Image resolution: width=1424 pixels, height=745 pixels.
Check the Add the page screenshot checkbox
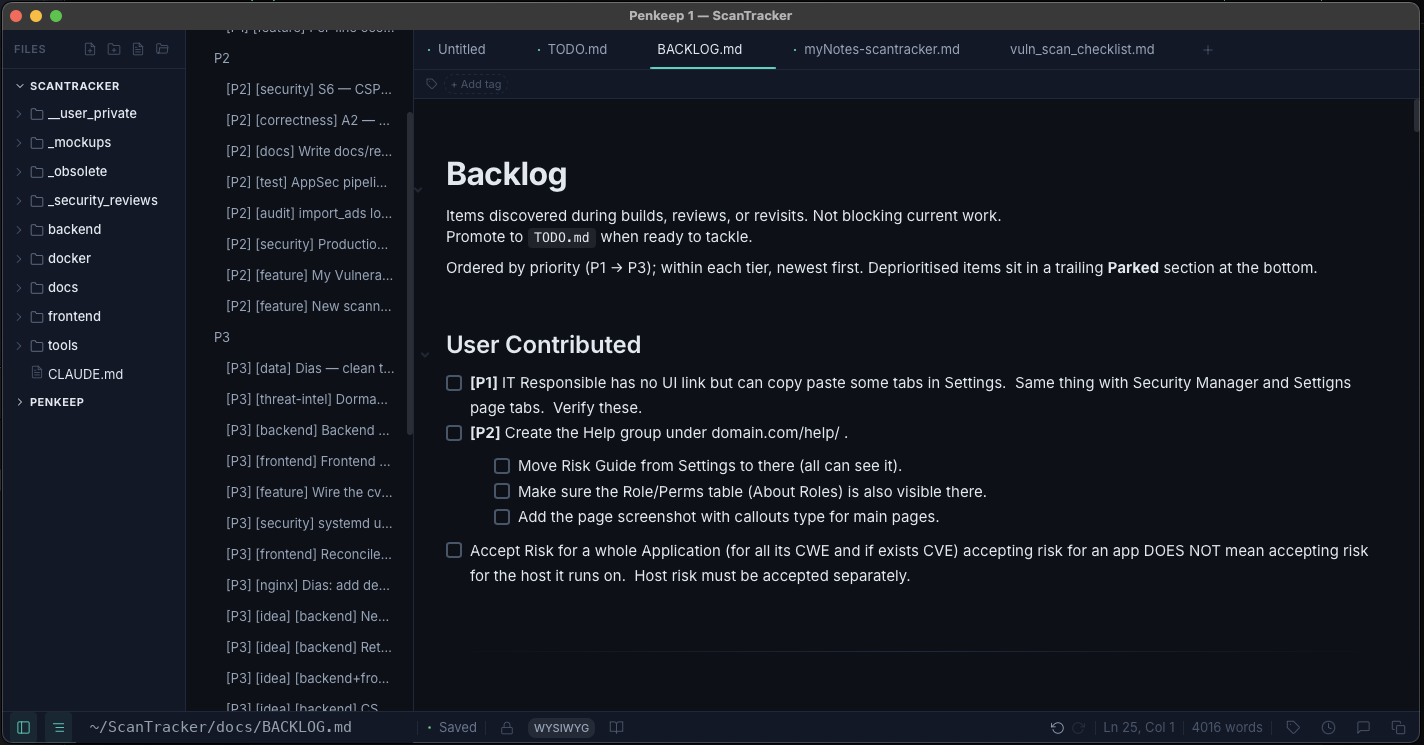coord(502,517)
